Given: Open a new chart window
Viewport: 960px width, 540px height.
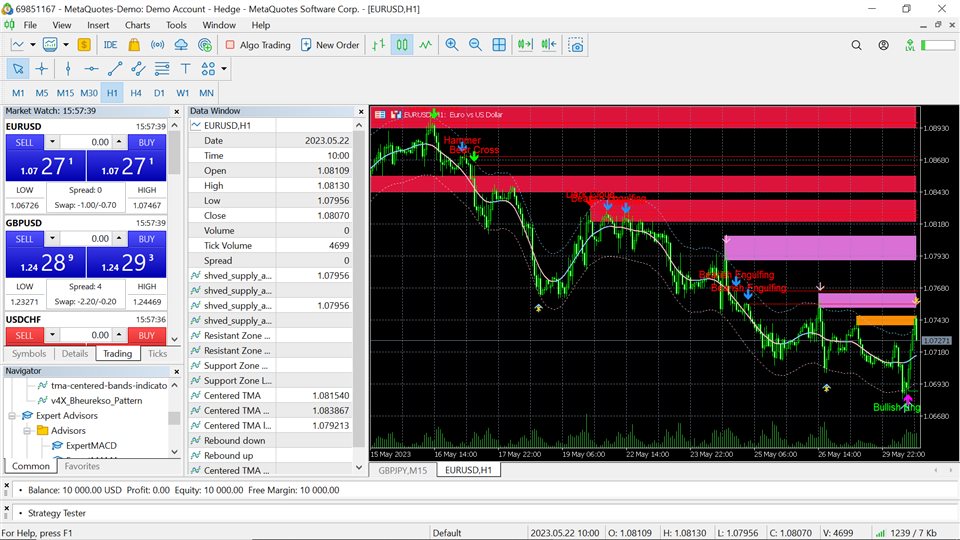Looking at the screenshot, I should point(18,45).
